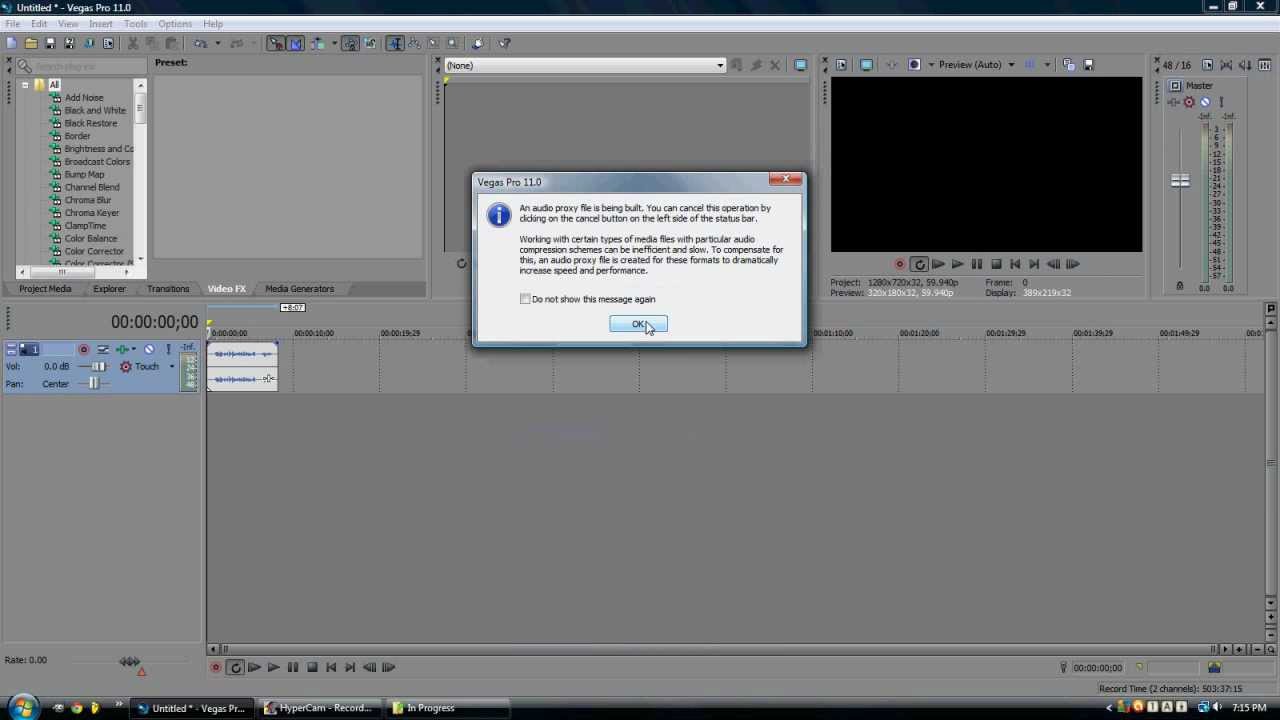Open the Options menu
The width and height of the screenshot is (1280, 720).
pos(175,24)
